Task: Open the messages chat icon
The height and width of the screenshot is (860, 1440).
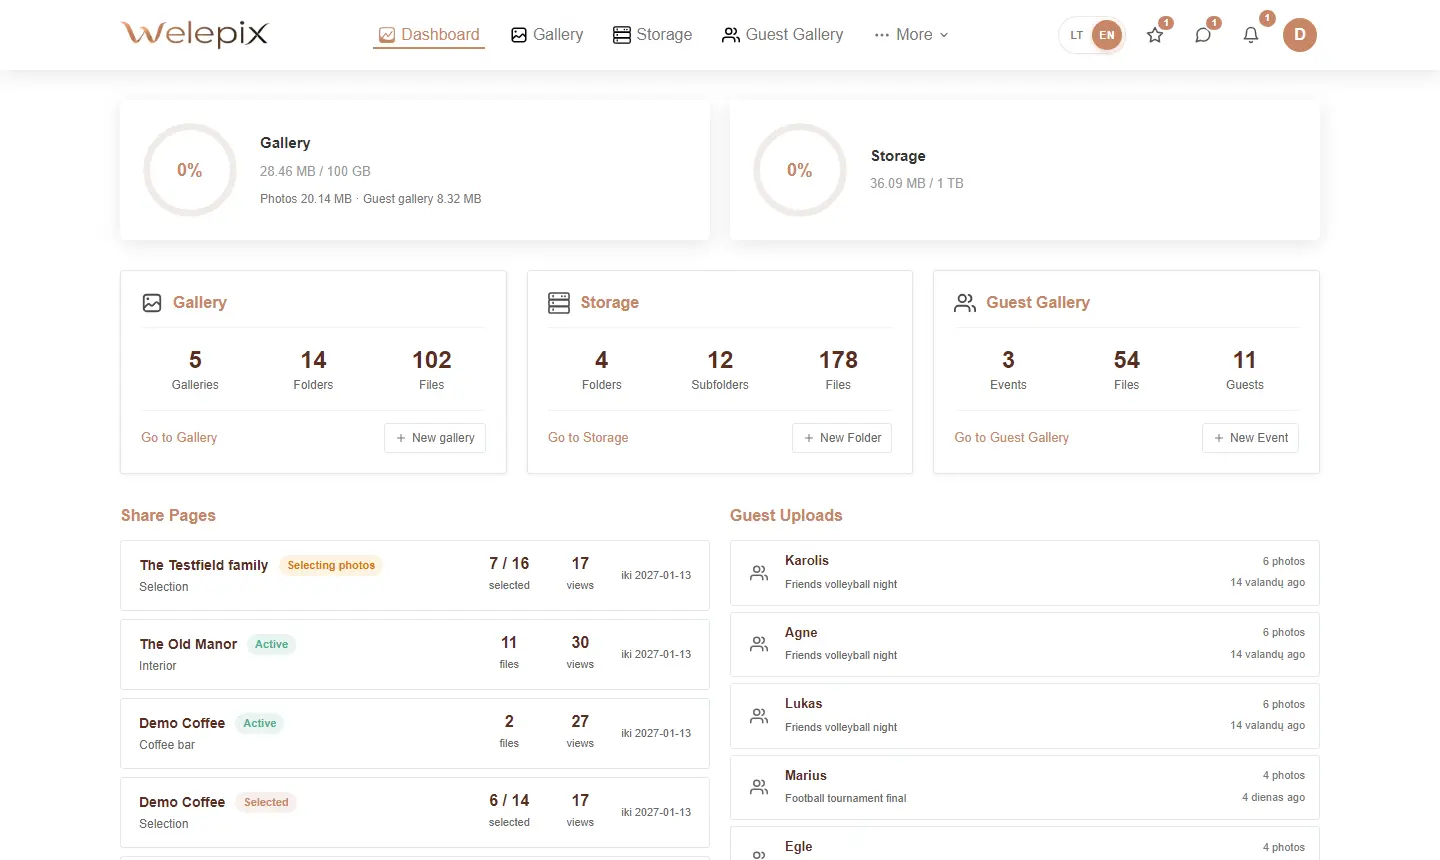Action: coord(1203,35)
